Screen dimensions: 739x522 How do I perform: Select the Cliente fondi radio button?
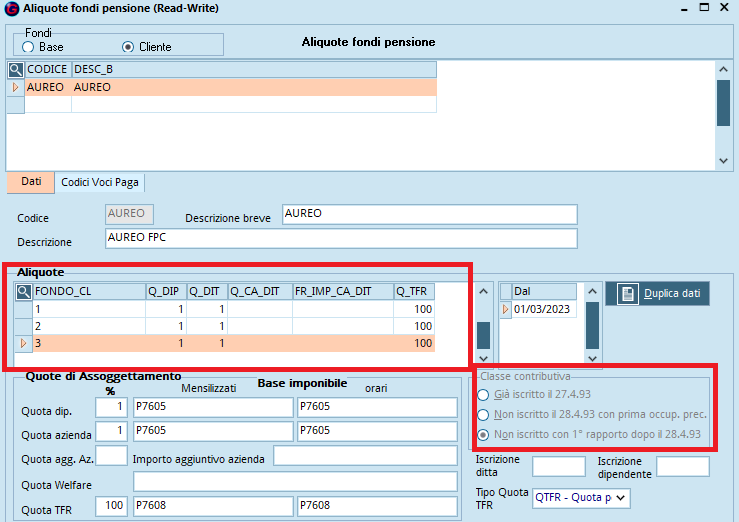pos(128,47)
